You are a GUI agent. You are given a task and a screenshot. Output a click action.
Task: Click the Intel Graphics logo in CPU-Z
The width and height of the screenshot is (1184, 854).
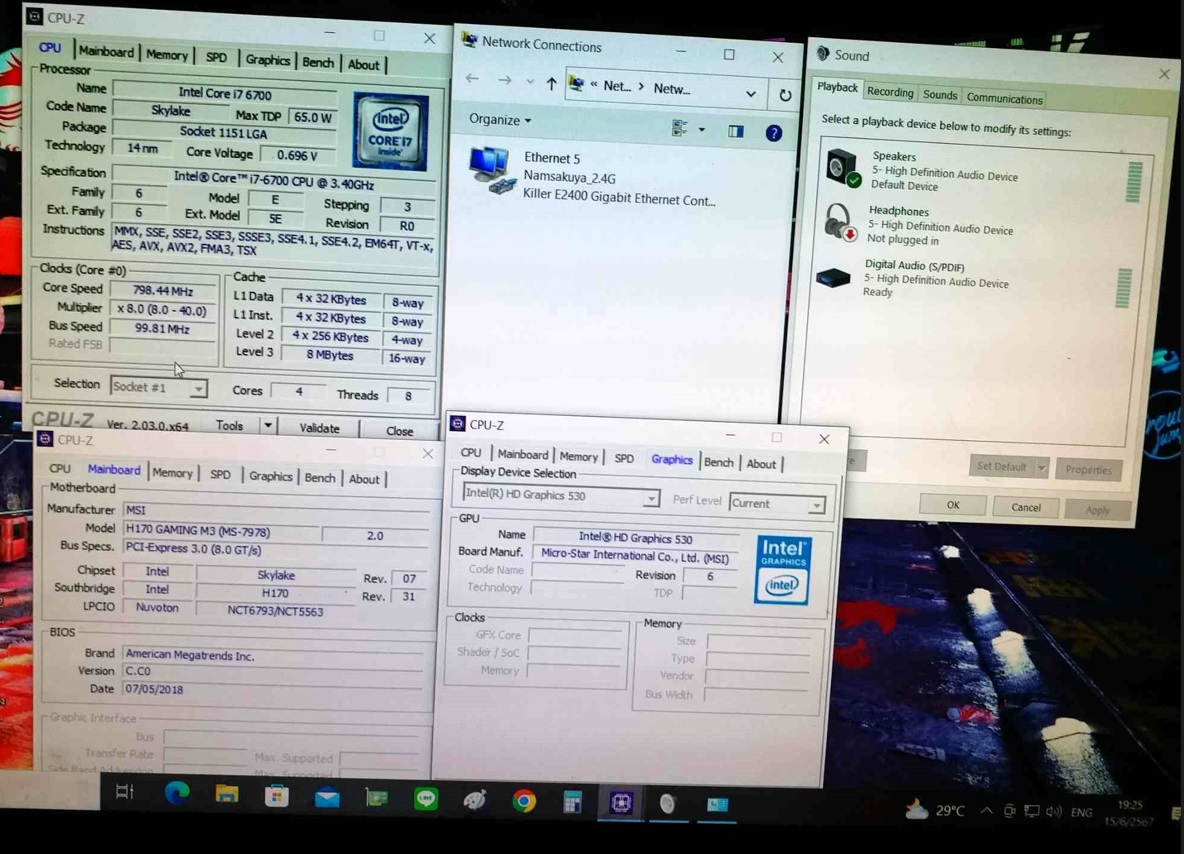[x=782, y=569]
